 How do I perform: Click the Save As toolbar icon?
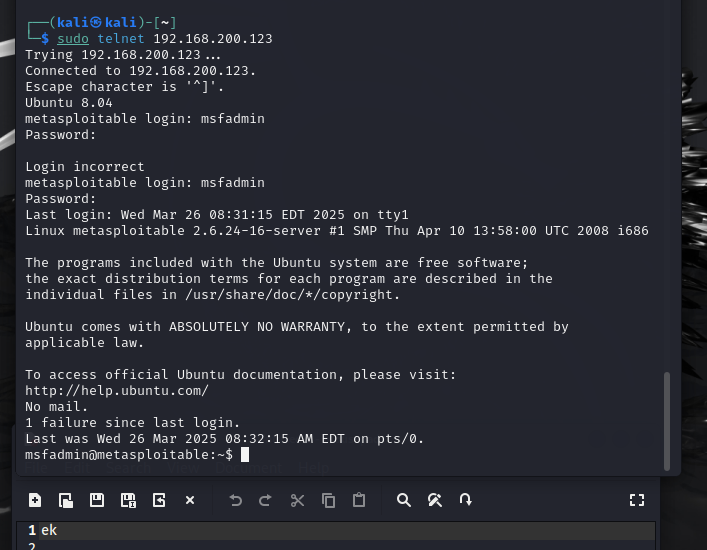tap(128, 500)
